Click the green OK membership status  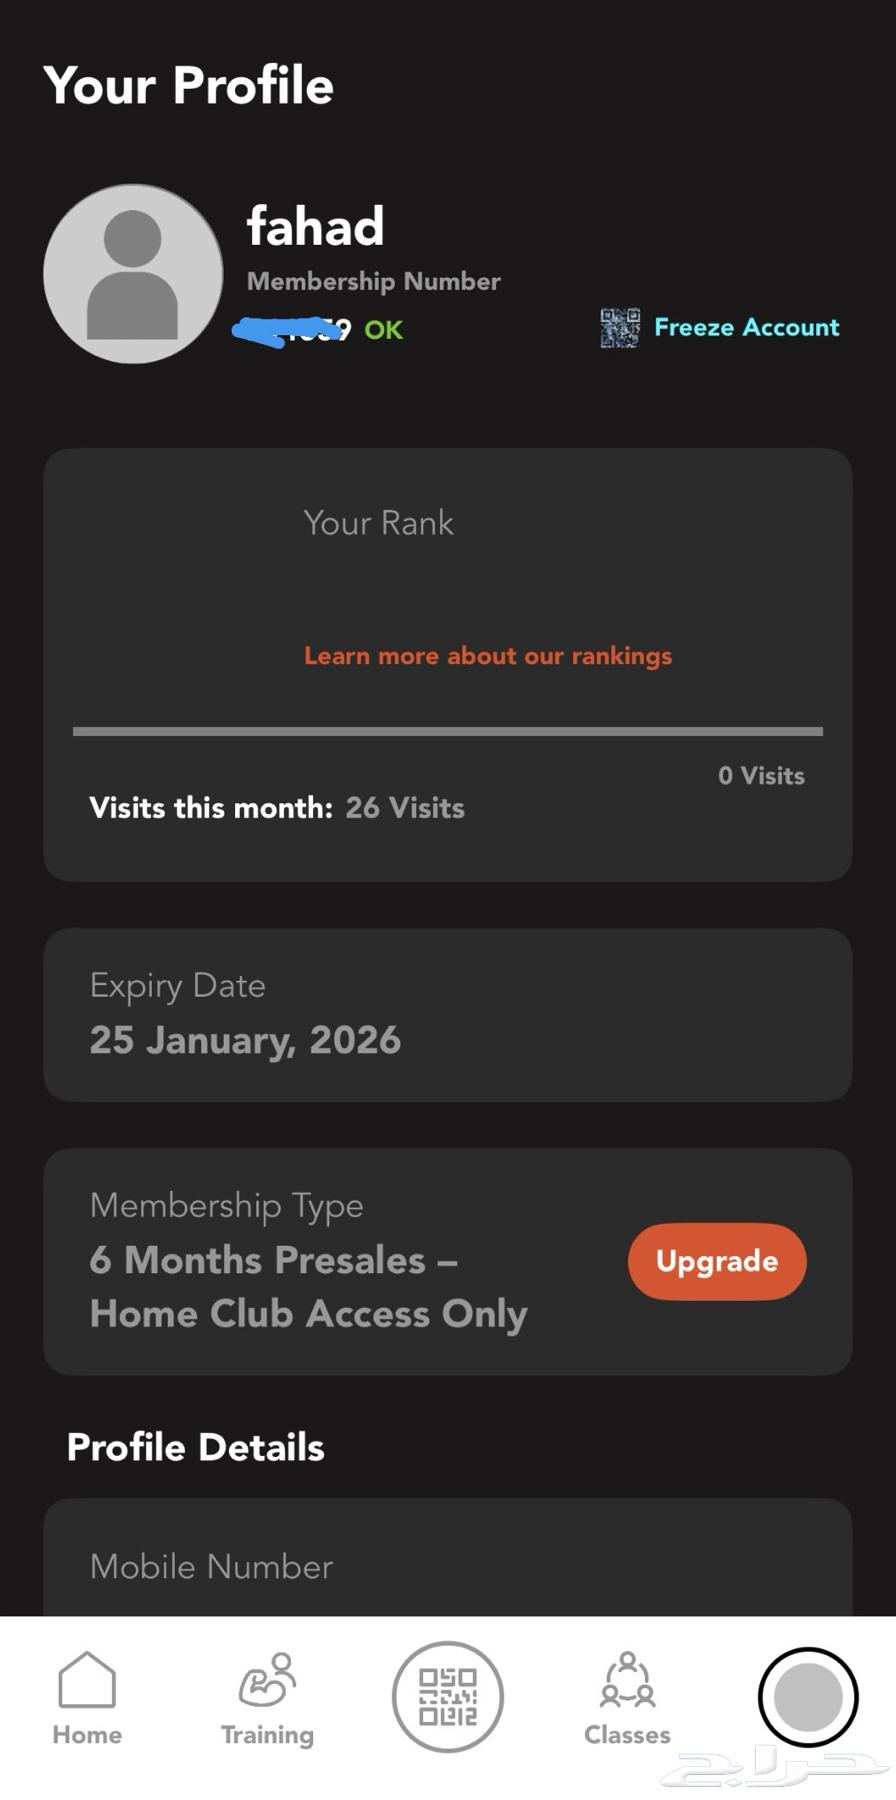click(383, 330)
